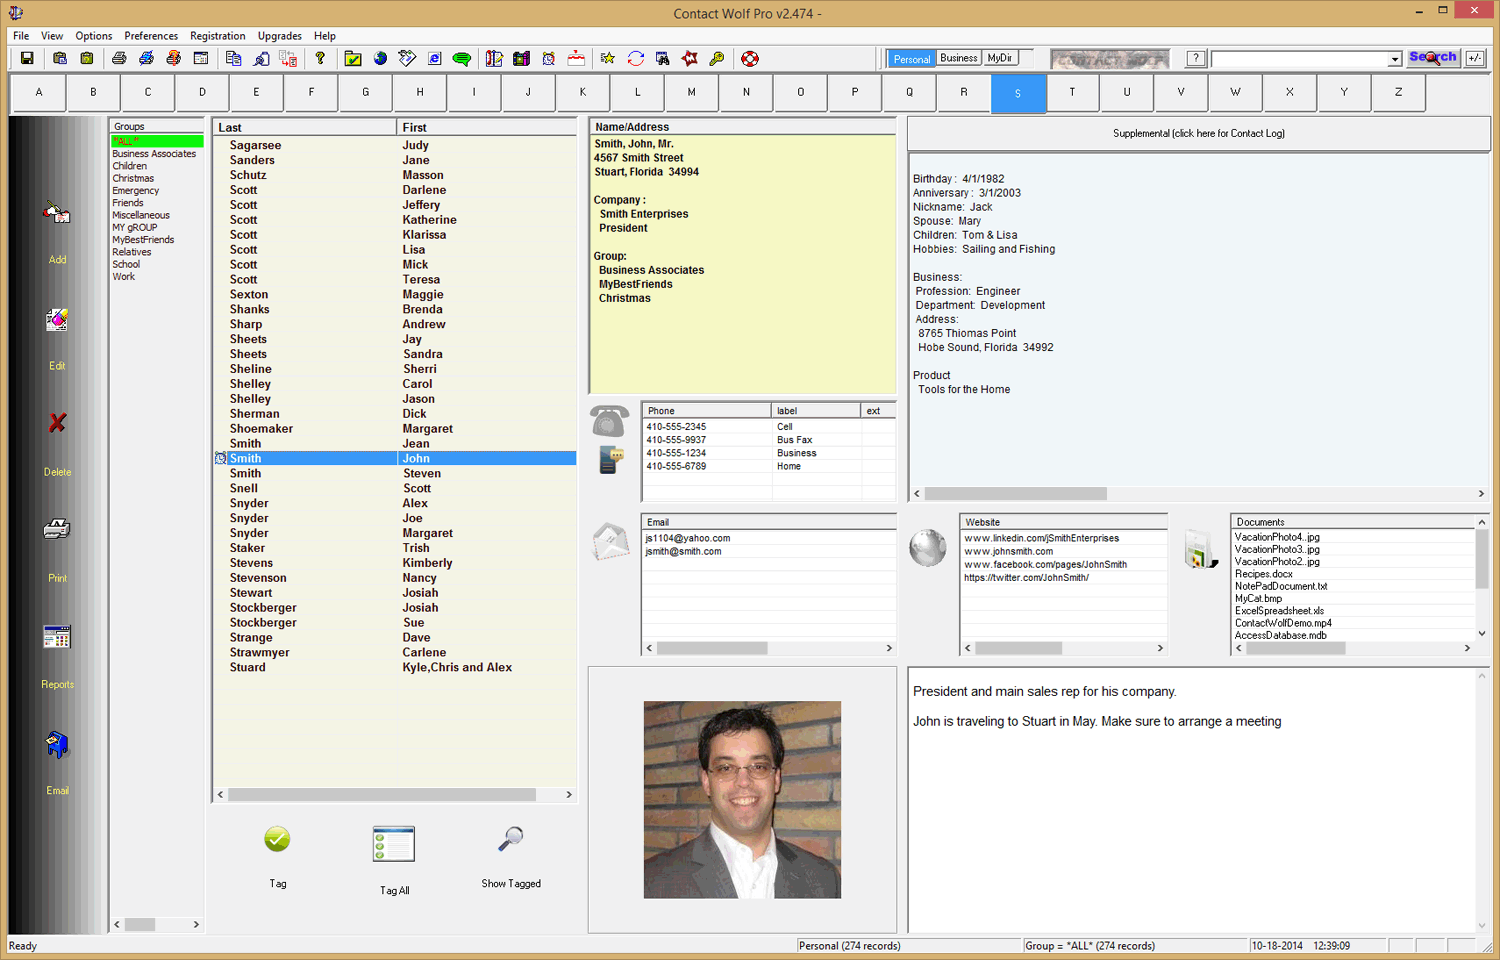Open the View menu
This screenshot has height=960, width=1500.
(x=52, y=36)
